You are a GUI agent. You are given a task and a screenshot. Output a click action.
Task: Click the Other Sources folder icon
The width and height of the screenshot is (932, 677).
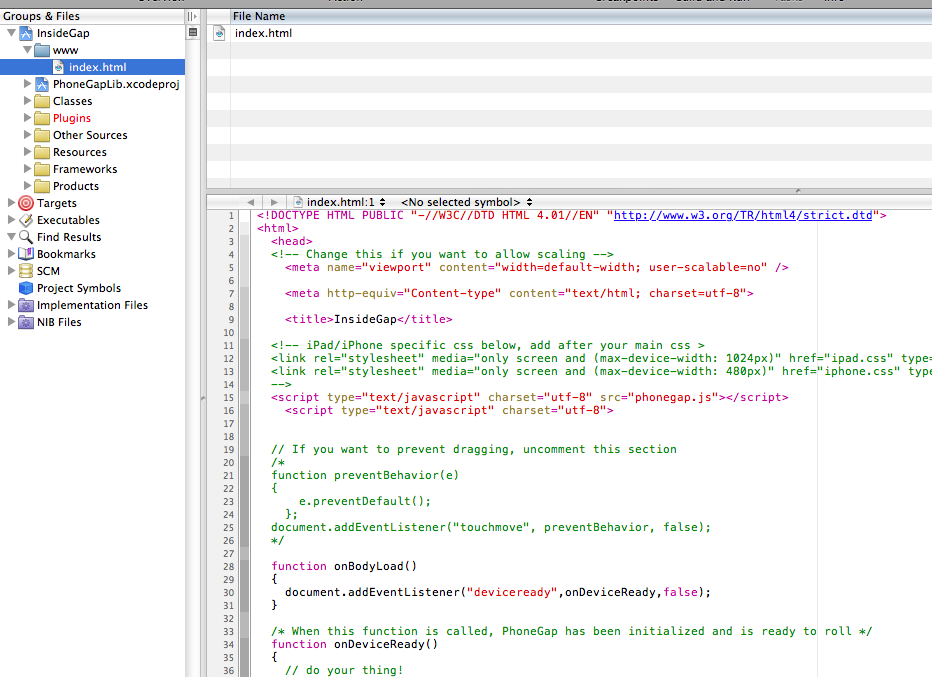42,135
